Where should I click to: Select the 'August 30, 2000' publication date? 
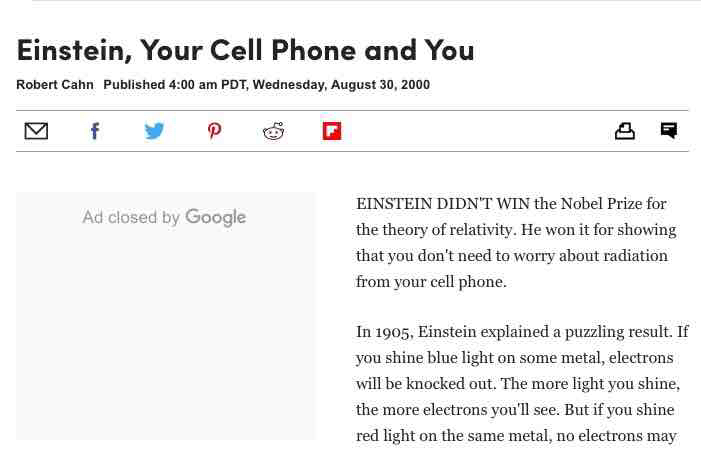click(378, 85)
